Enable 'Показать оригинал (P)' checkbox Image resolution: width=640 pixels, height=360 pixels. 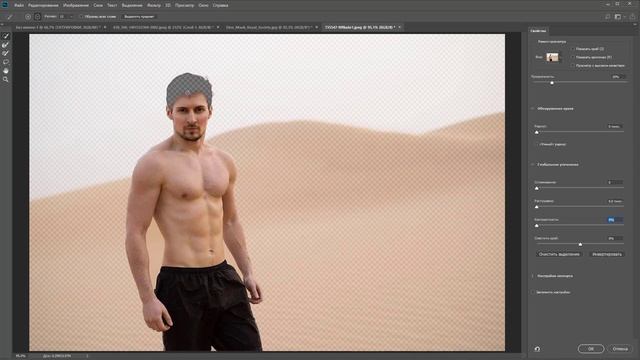point(573,57)
